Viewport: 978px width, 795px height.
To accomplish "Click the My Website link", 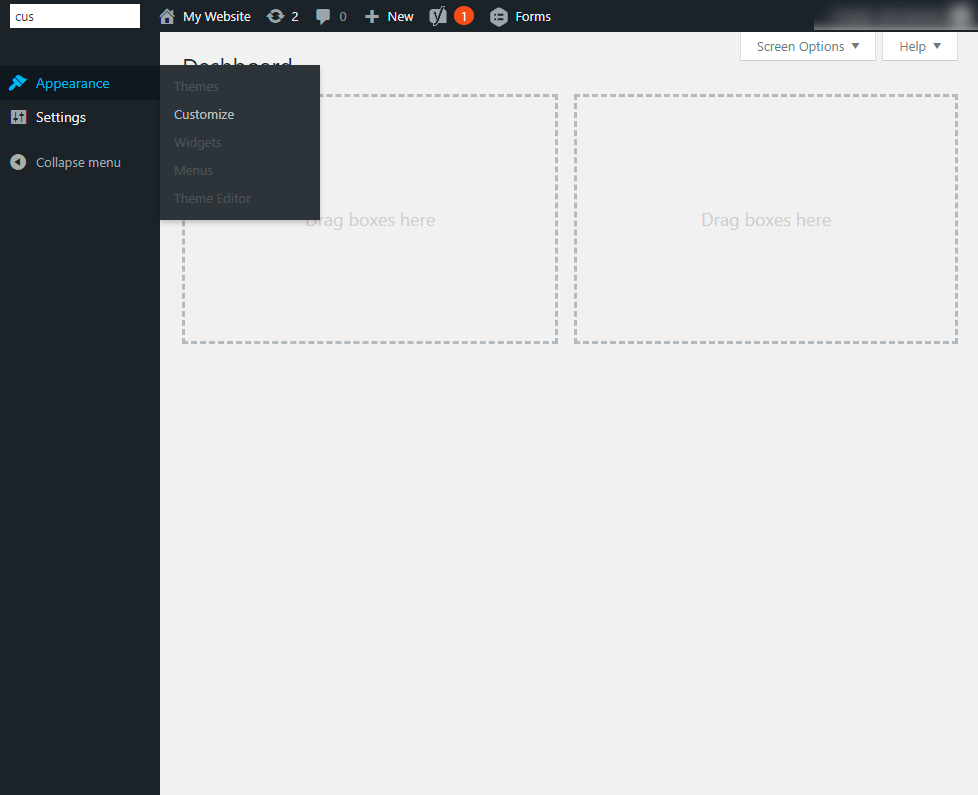I will (216, 17).
